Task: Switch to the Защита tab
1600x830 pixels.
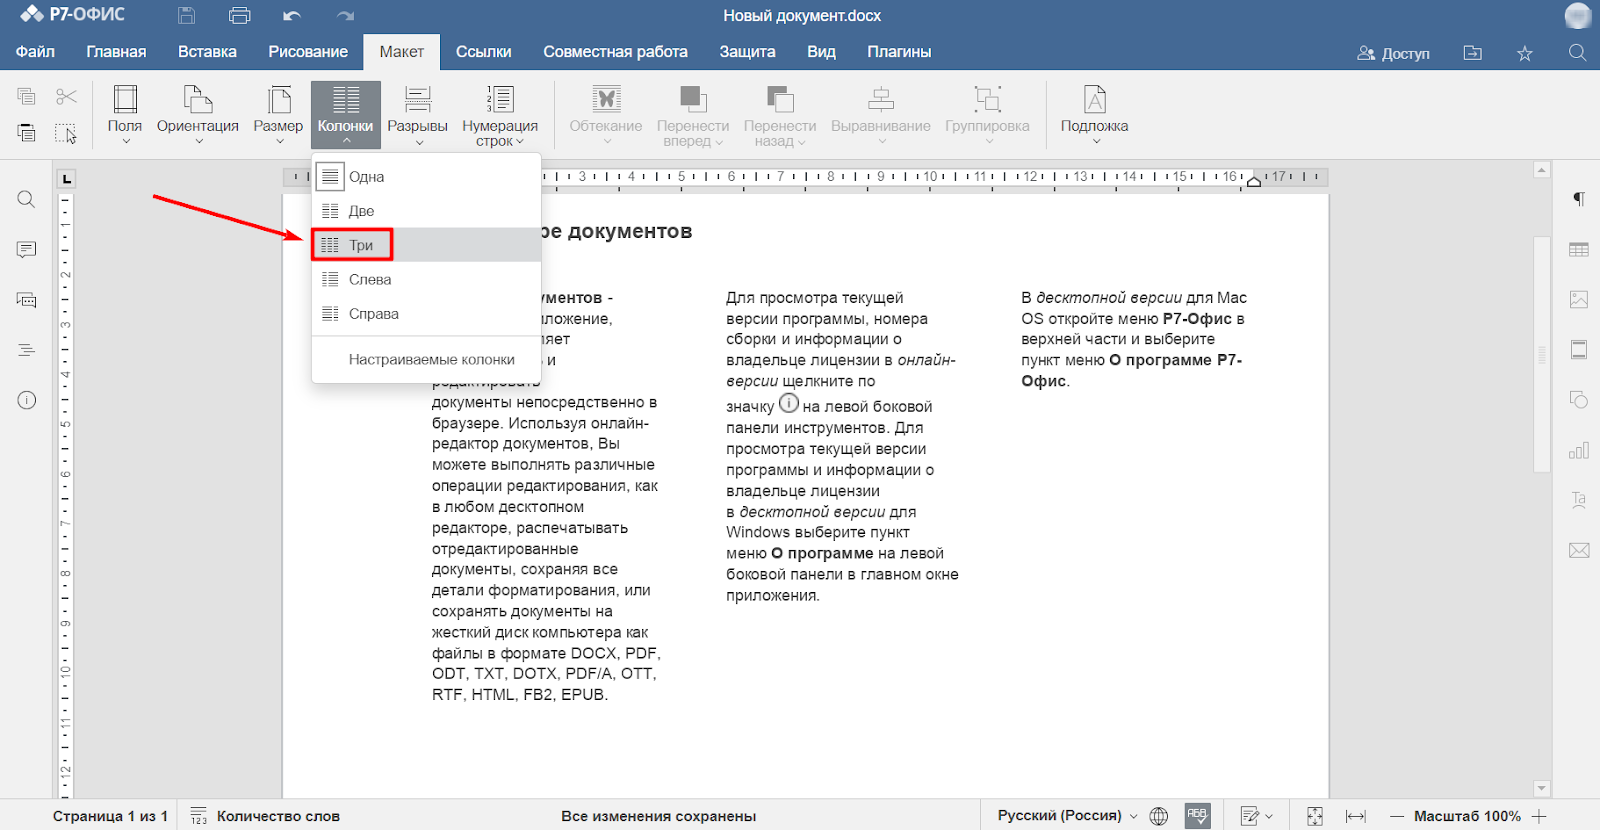Action: tap(747, 52)
